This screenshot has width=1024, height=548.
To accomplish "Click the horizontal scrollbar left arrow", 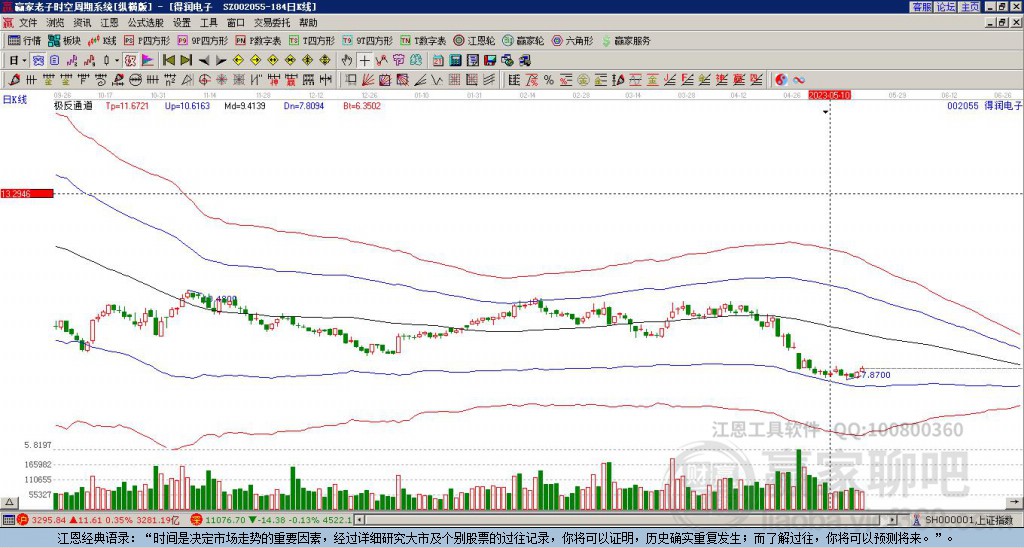I will click(x=359, y=520).
